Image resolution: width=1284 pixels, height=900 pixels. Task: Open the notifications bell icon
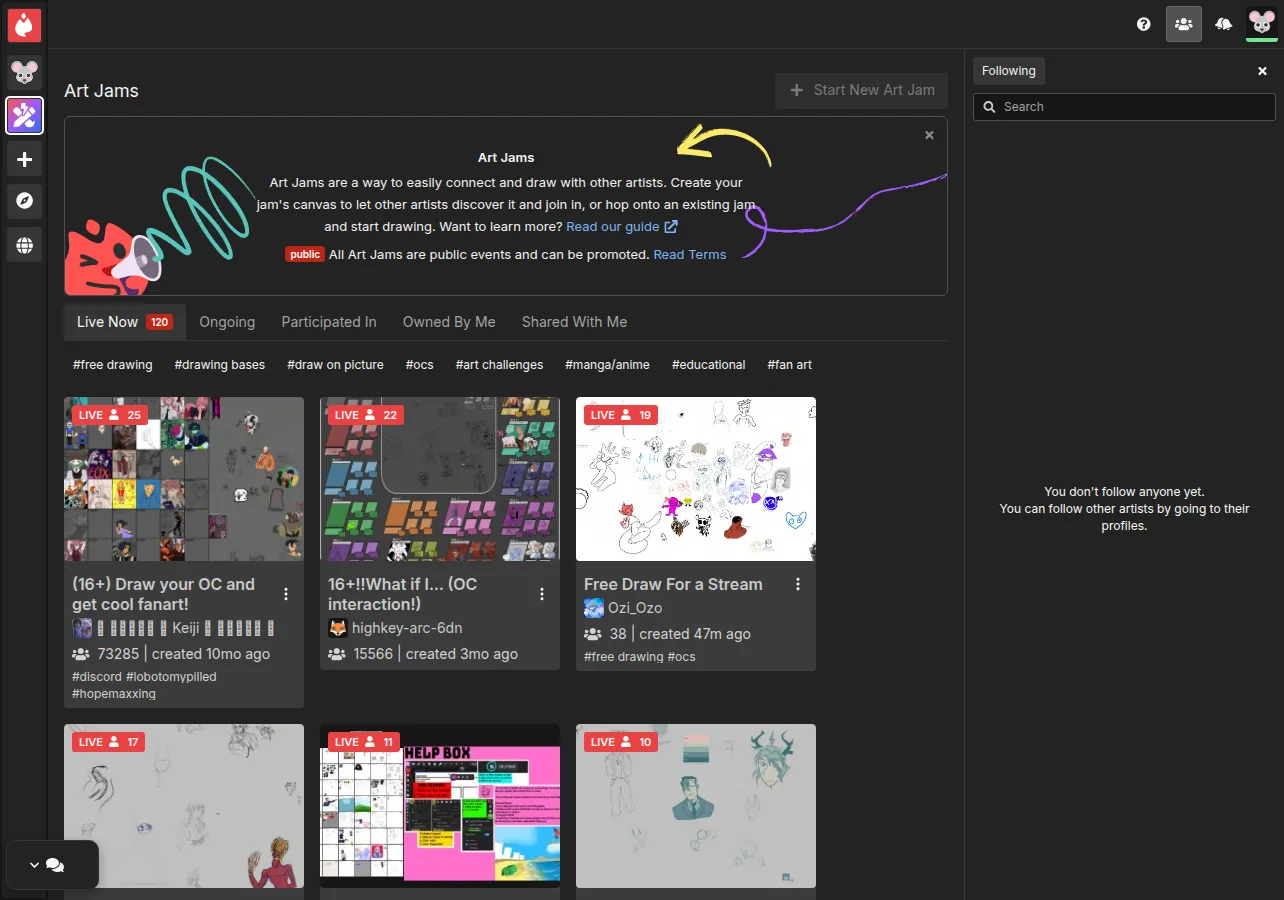pos(1224,24)
